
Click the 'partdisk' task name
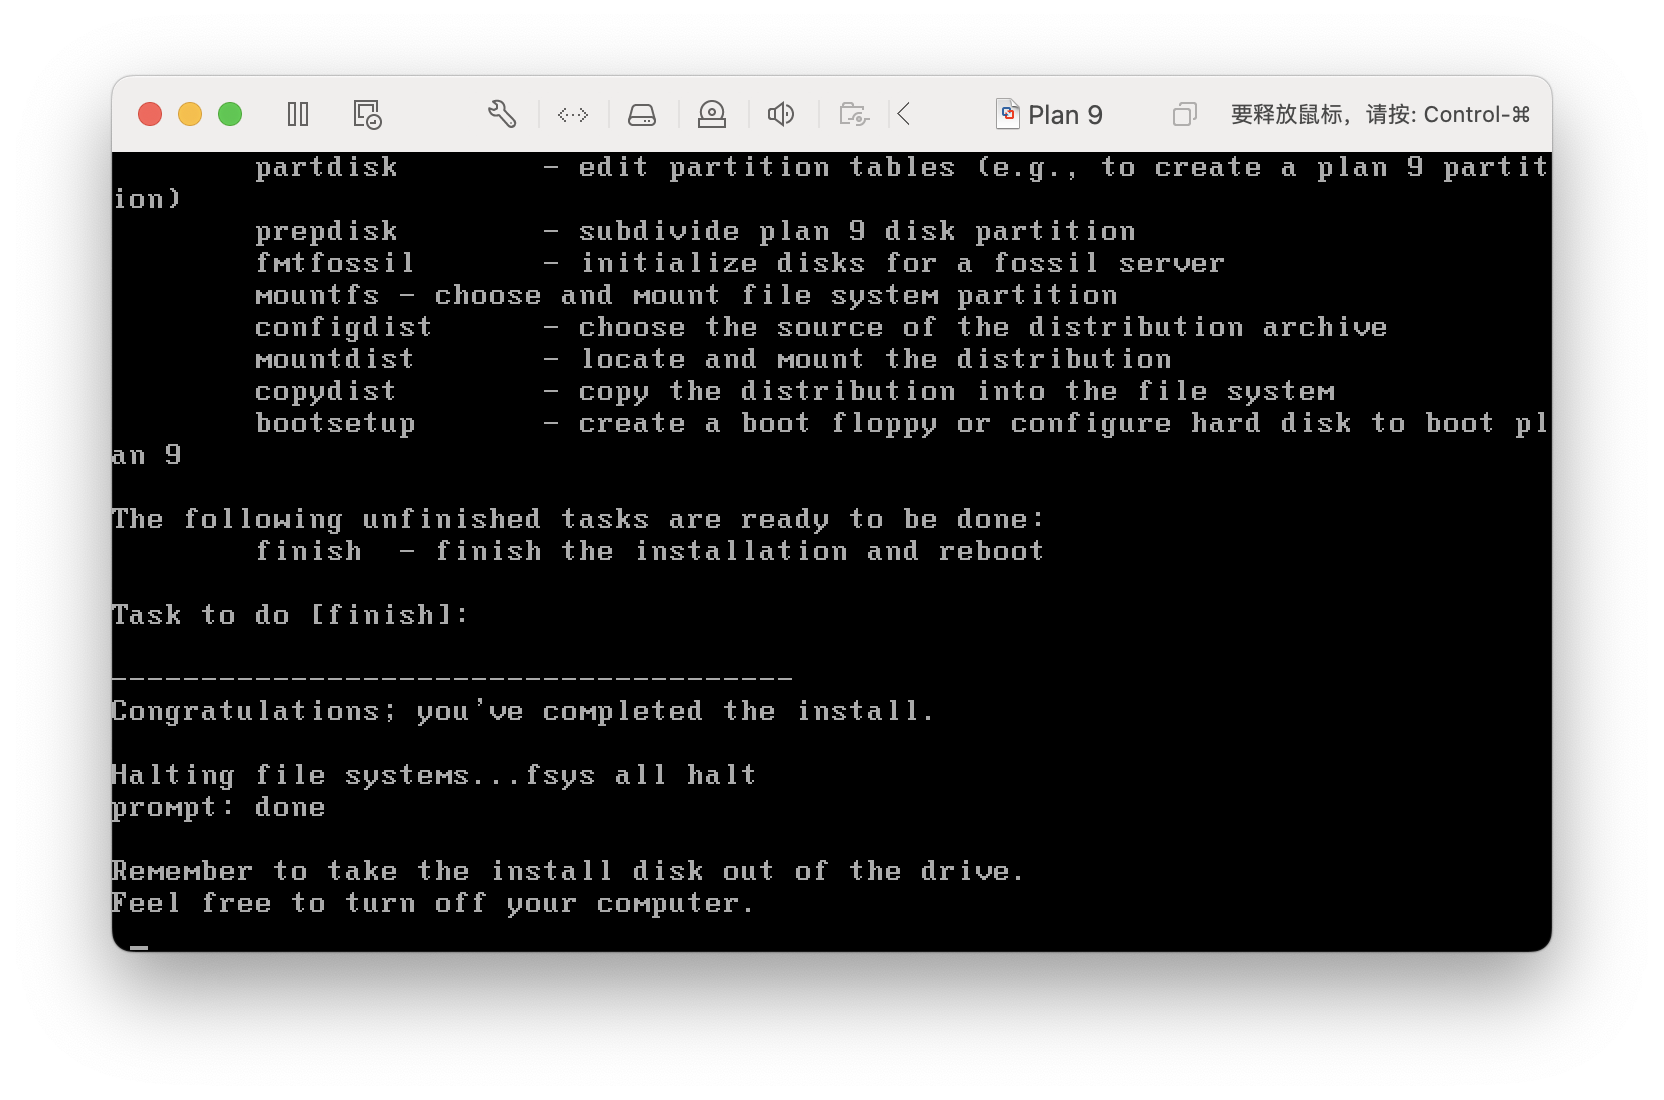[x=326, y=167]
